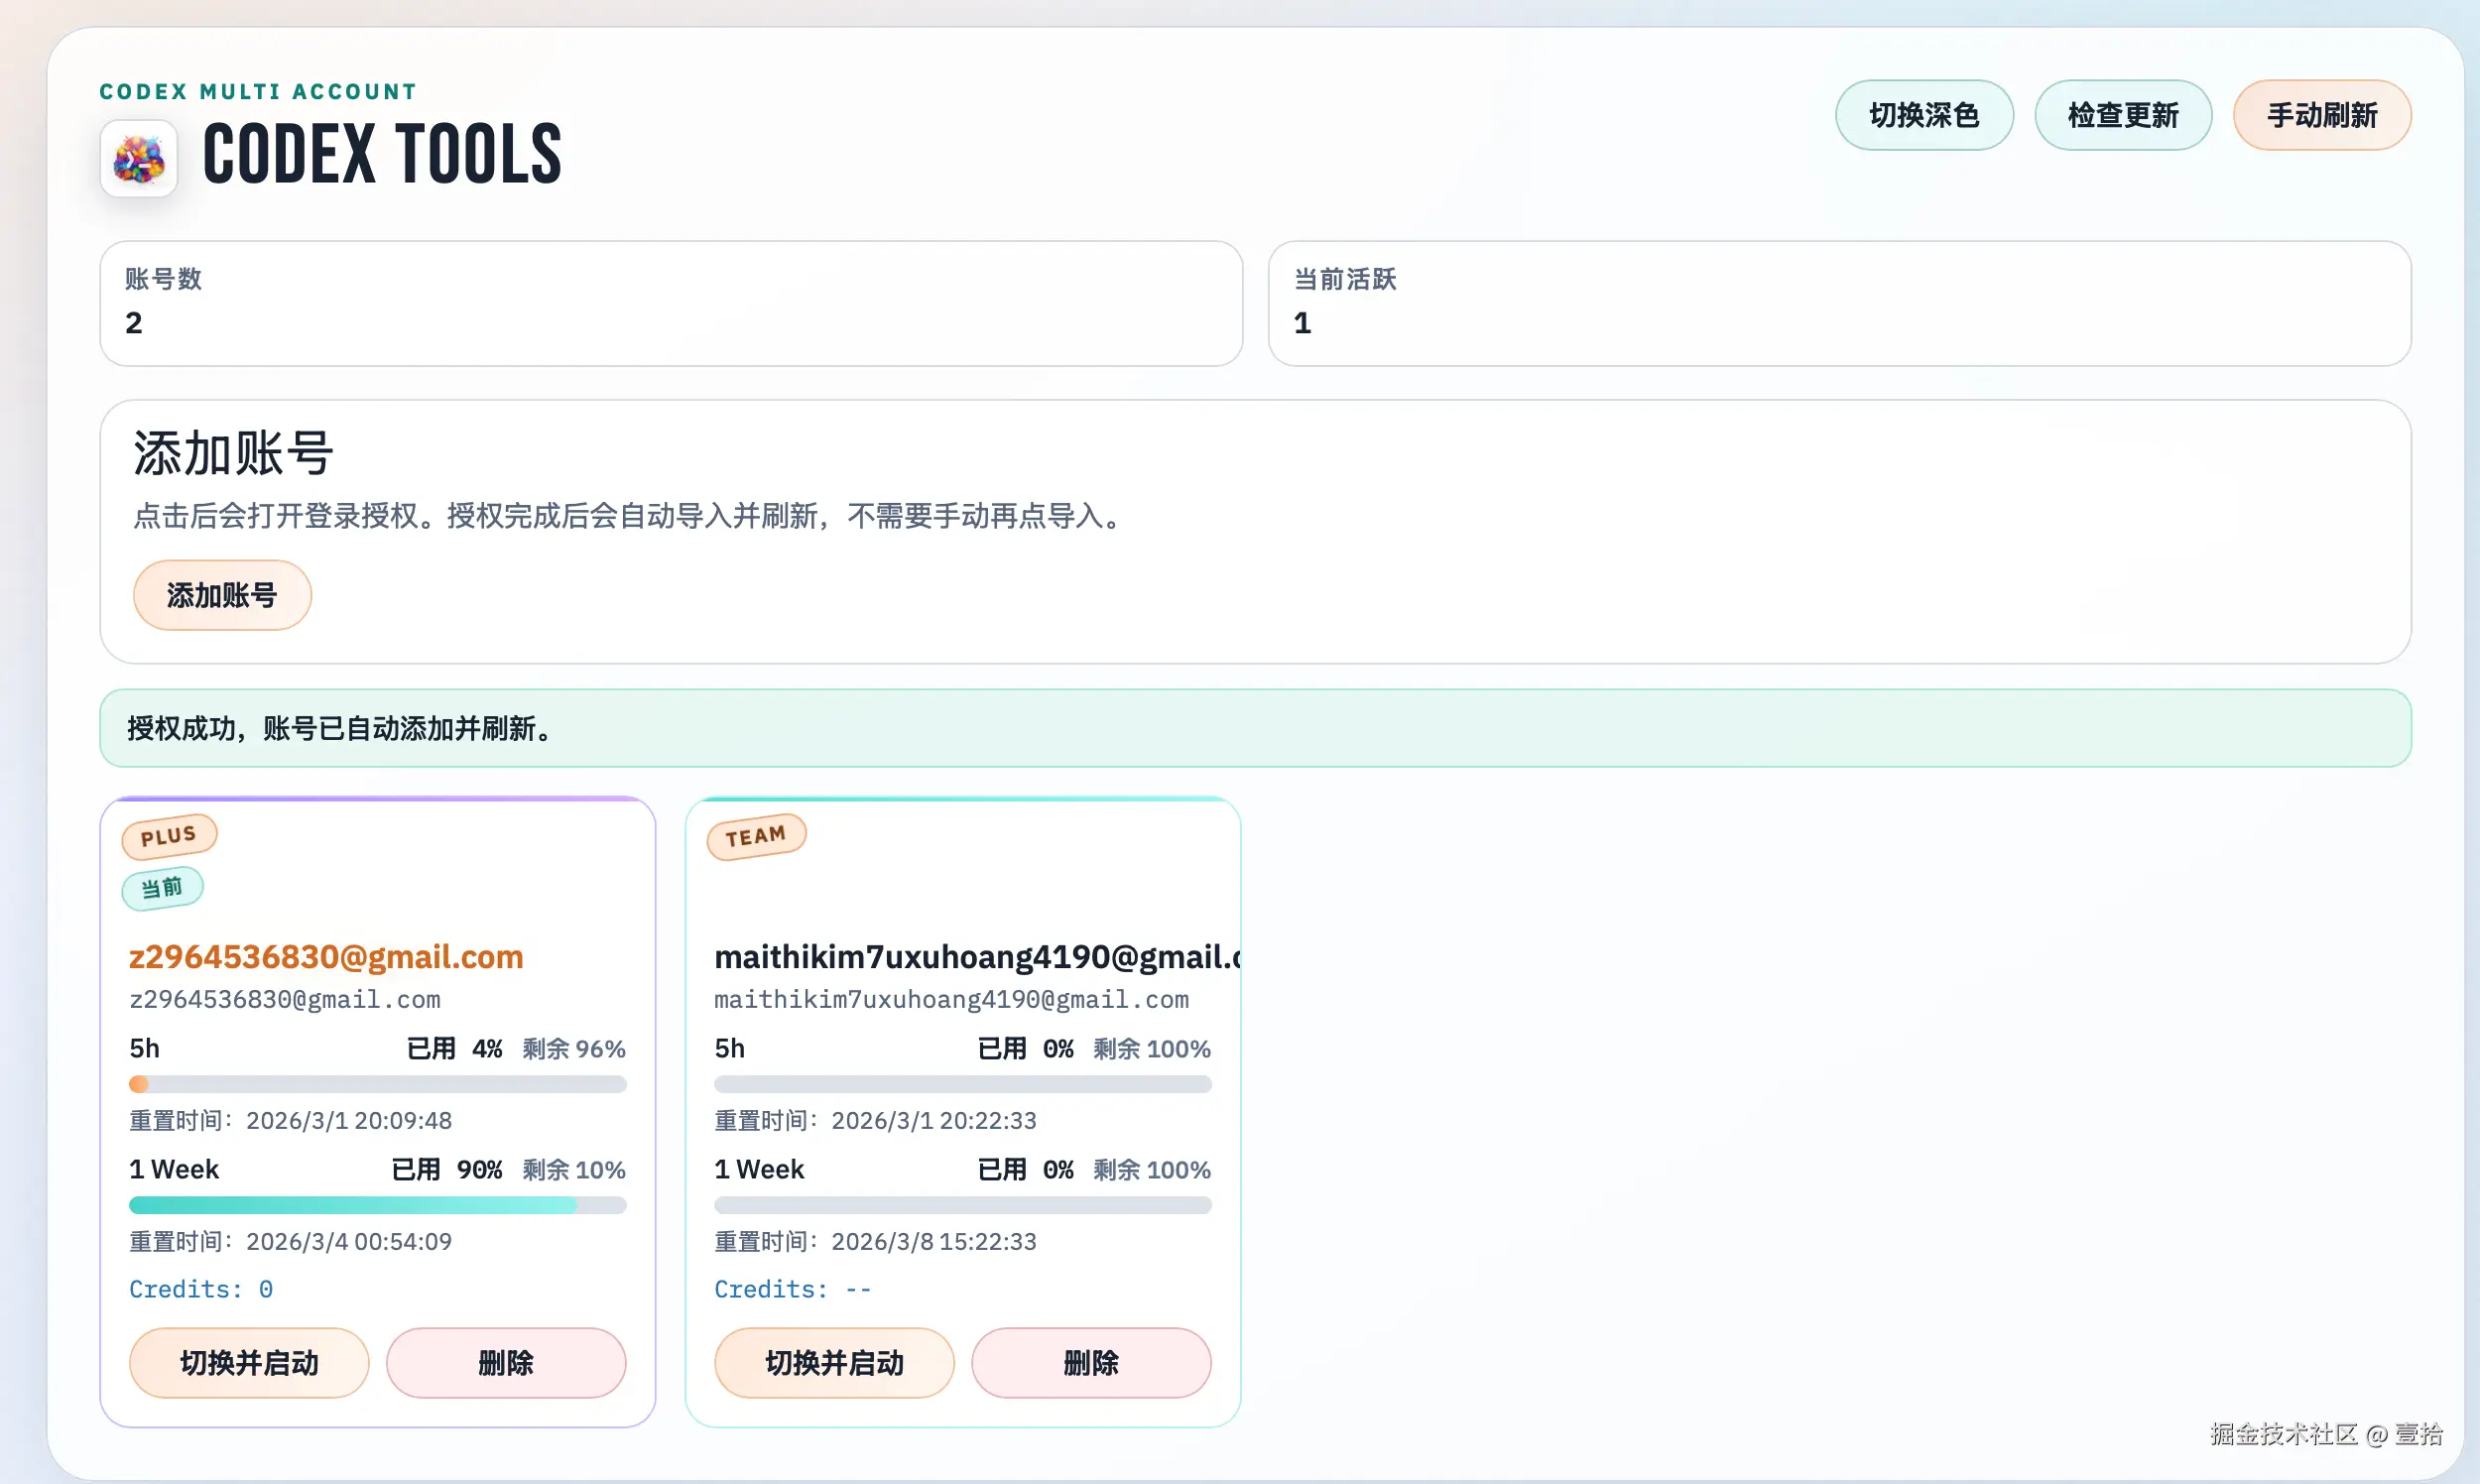2480x1484 pixels.
Task: Click the PLUS plan badge
Action: tap(169, 836)
